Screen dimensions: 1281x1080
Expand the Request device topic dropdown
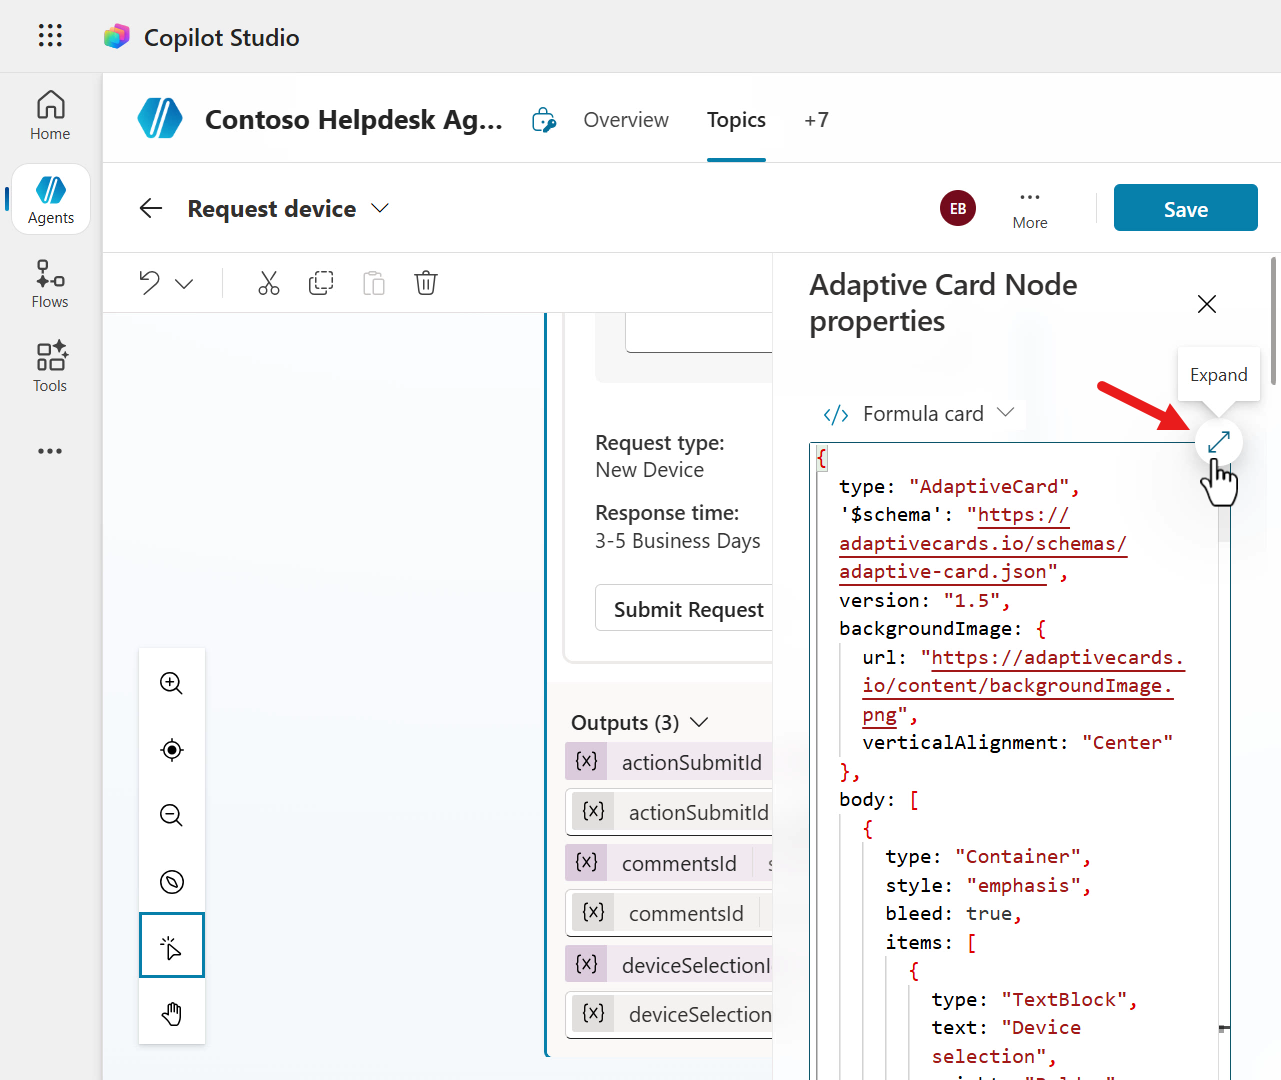(x=380, y=208)
